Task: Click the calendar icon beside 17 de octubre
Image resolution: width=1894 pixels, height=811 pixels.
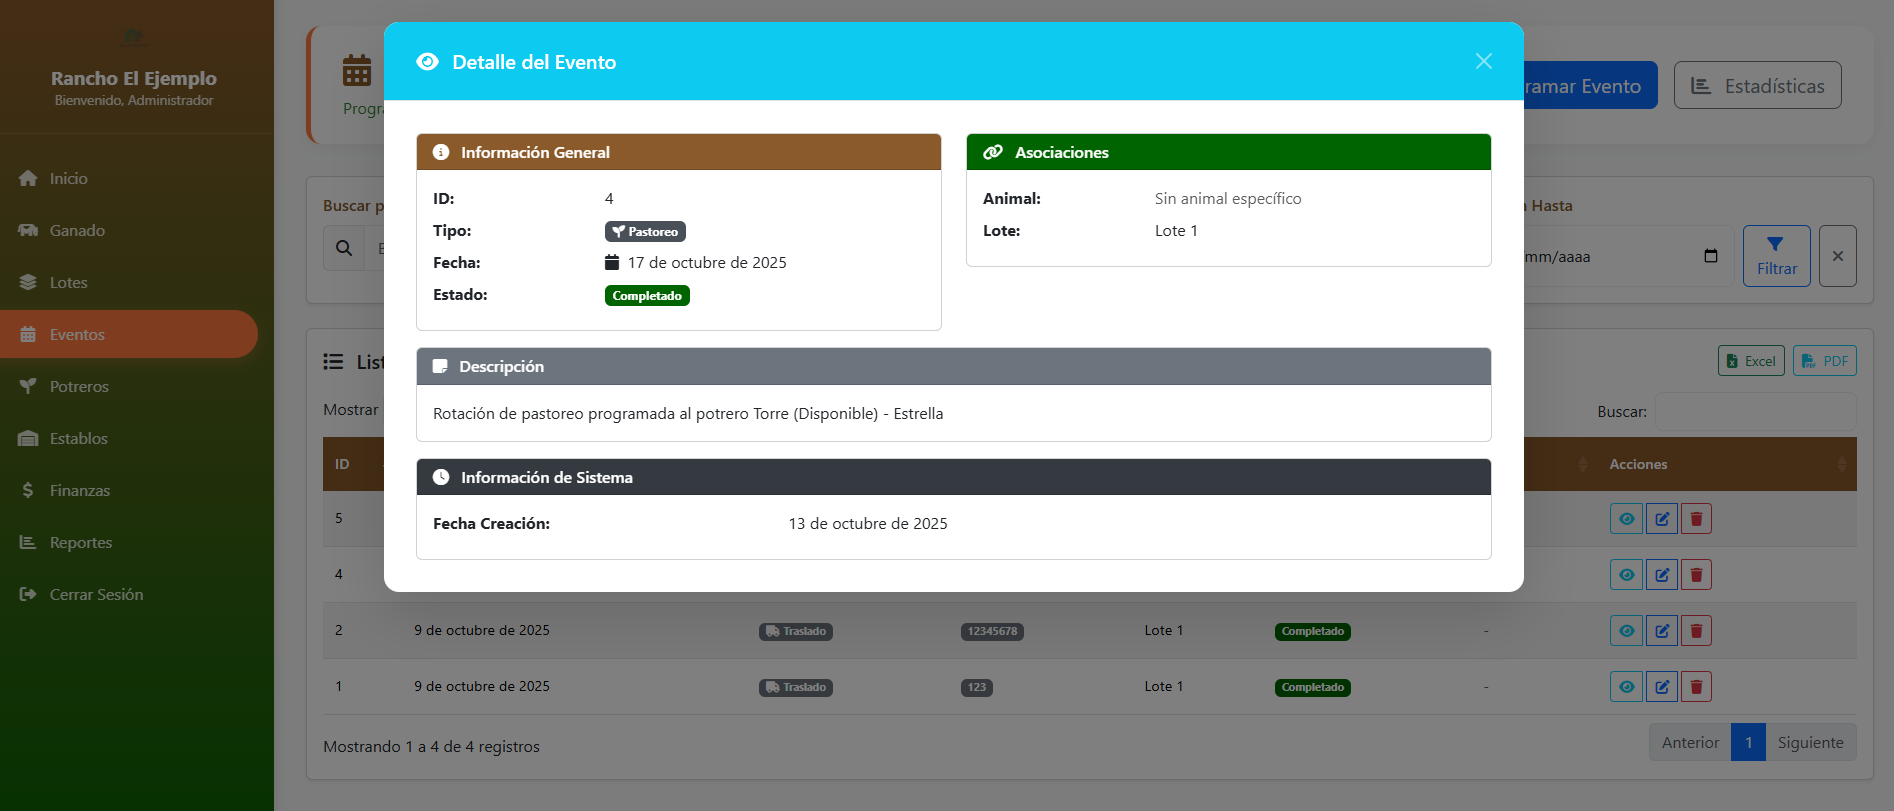Action: pos(612,262)
